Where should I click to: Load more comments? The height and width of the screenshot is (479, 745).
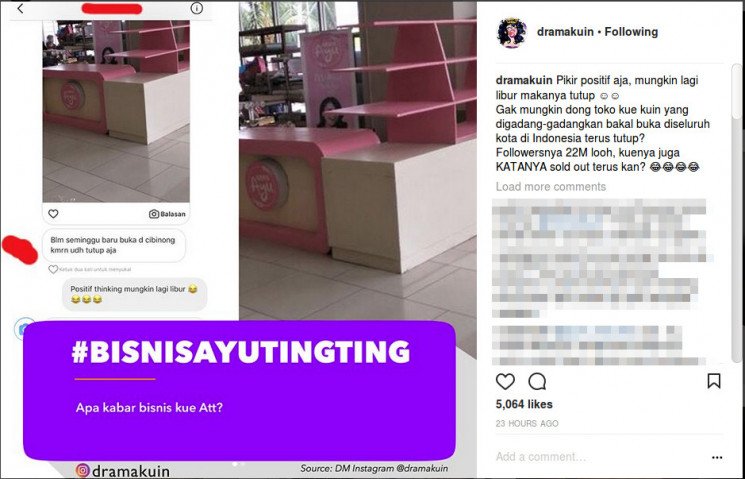pyautogui.click(x=551, y=186)
